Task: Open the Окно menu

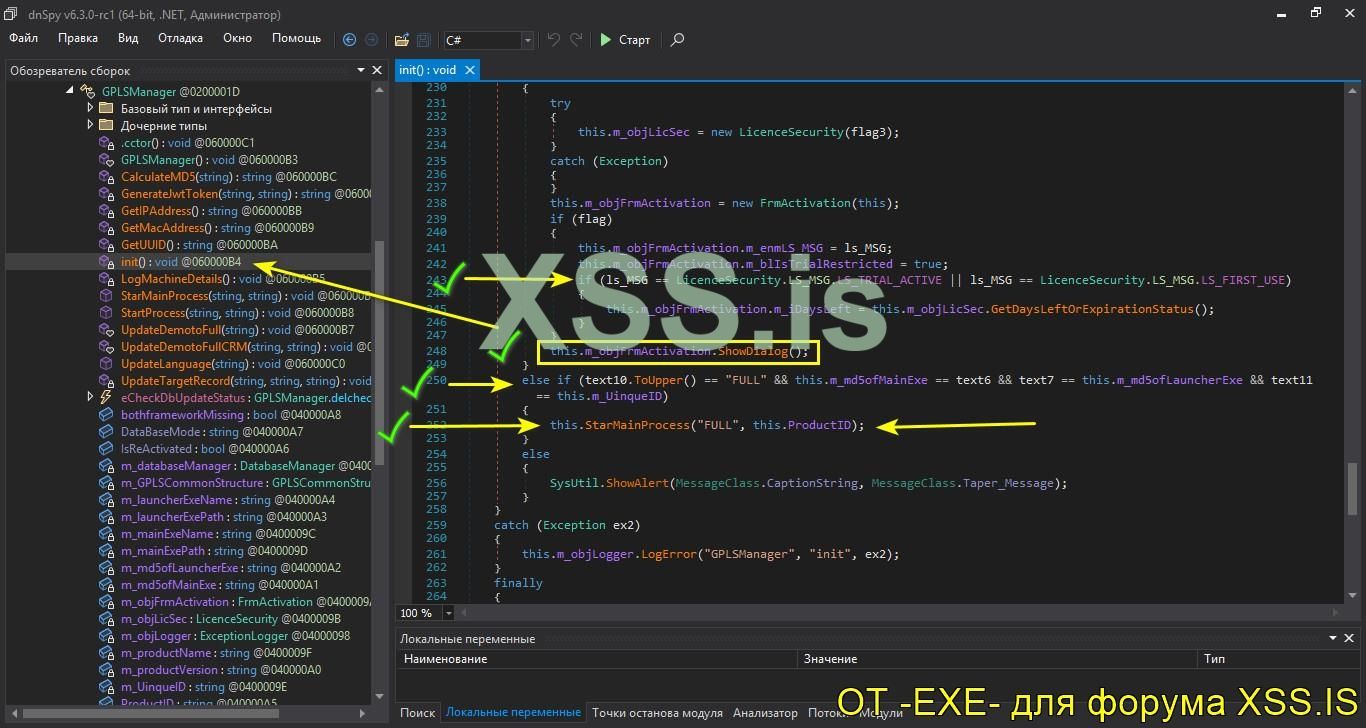Action: pyautogui.click(x=238, y=38)
